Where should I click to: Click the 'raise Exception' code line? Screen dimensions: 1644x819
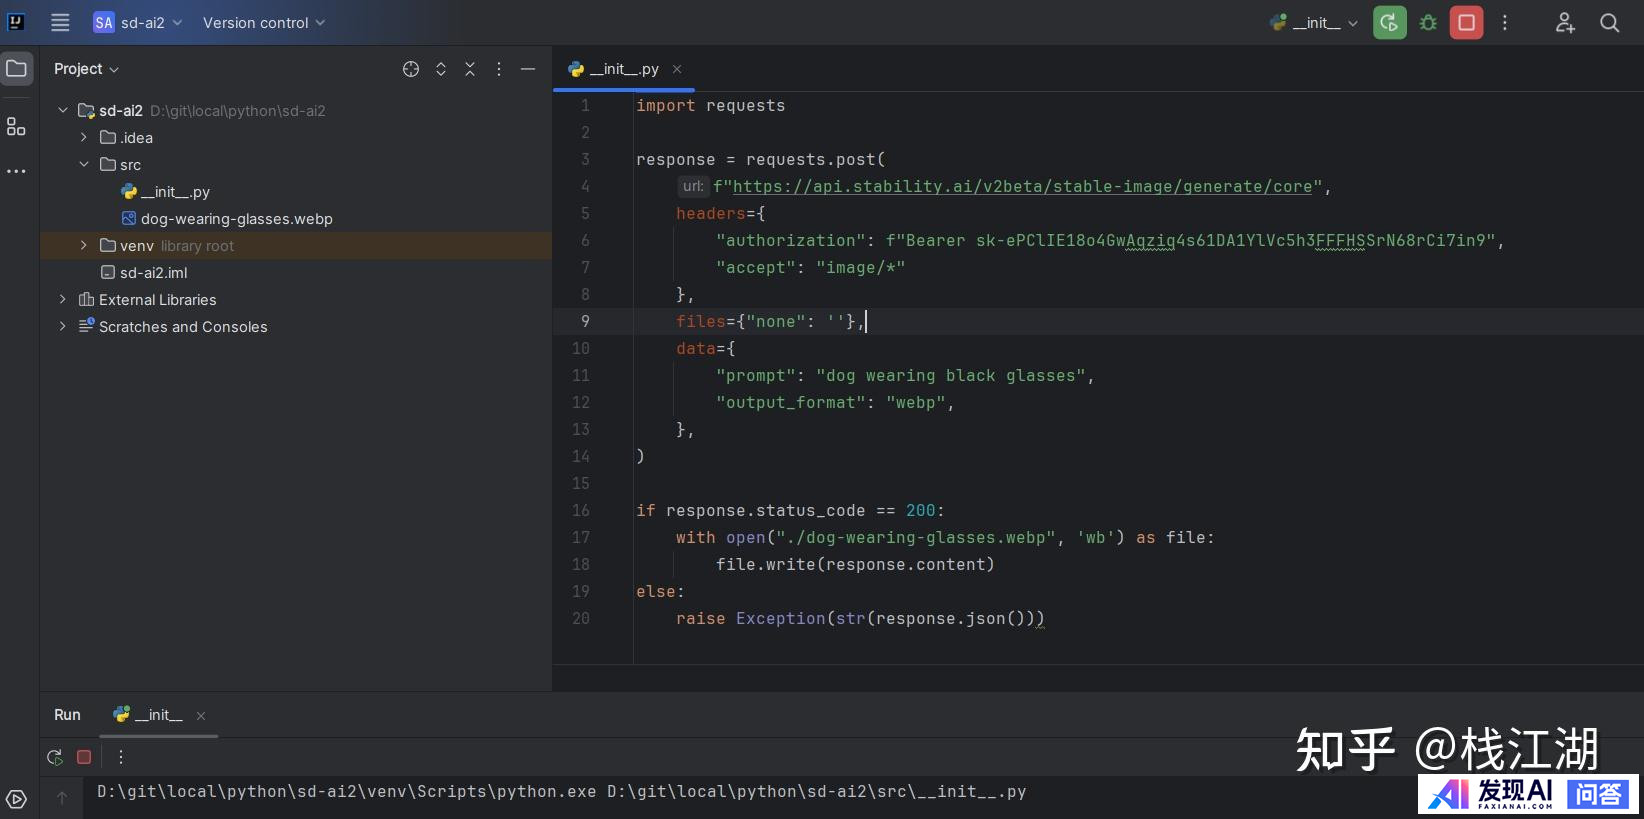[860, 618]
